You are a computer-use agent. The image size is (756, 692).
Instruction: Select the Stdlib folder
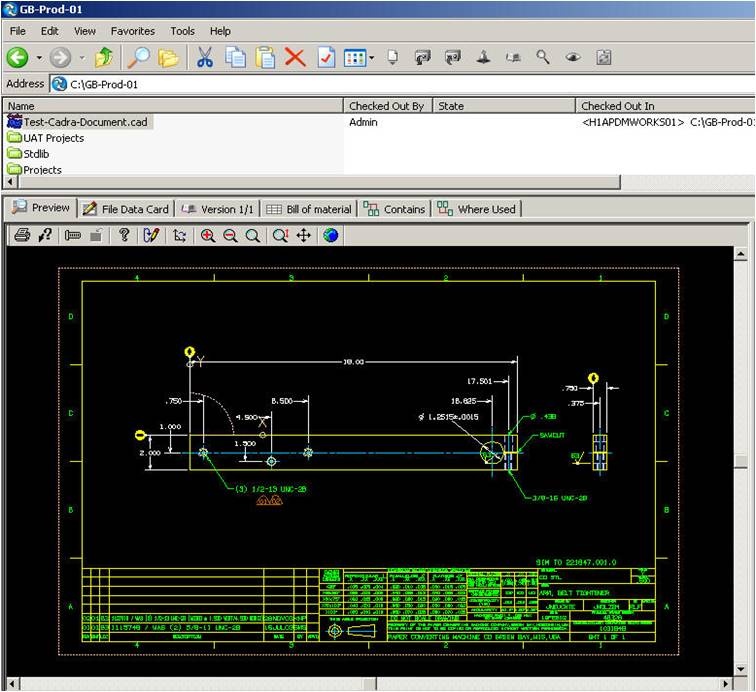[28, 154]
